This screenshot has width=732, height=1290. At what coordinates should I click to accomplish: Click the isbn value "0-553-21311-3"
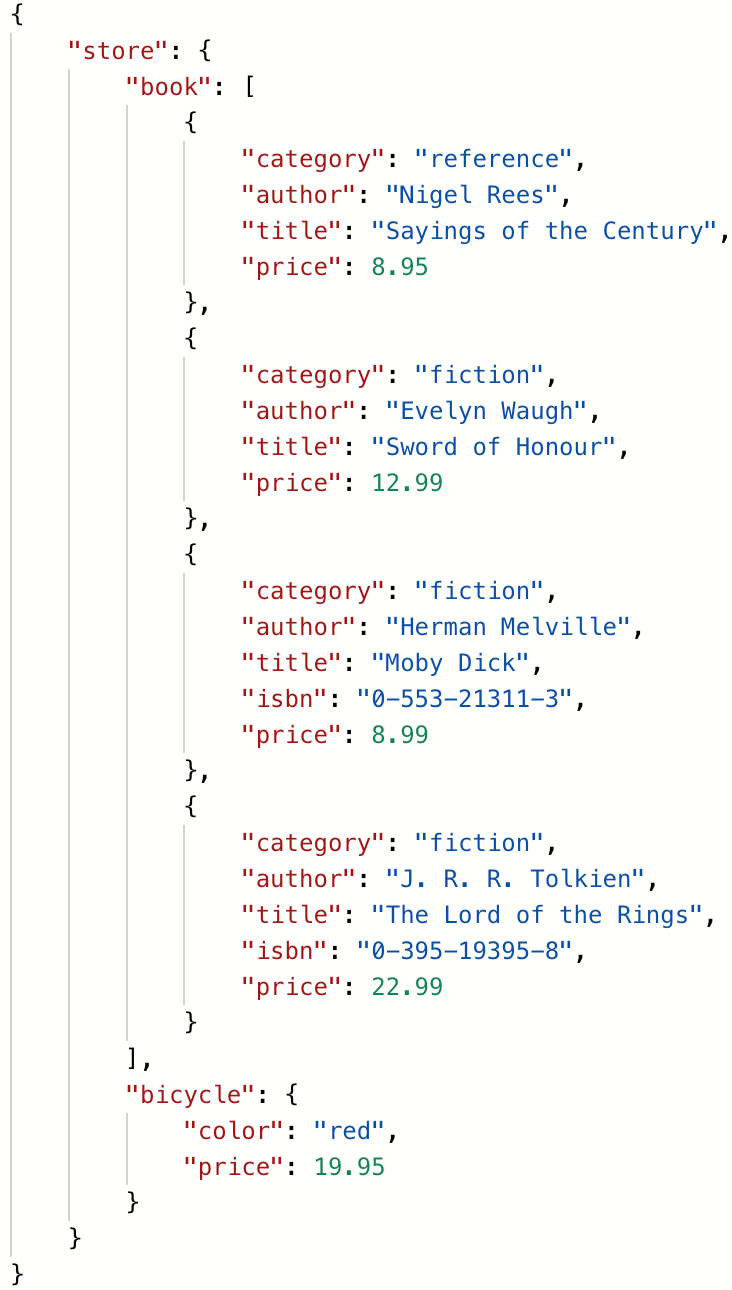(465, 699)
